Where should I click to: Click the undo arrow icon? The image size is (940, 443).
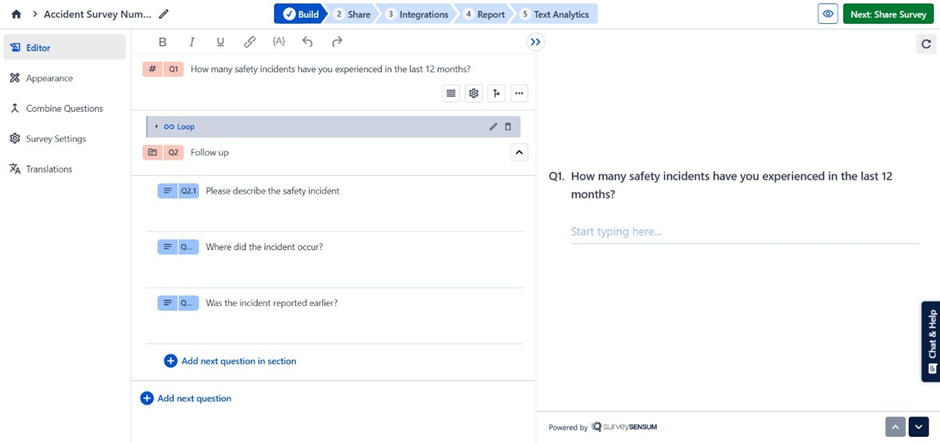click(308, 42)
